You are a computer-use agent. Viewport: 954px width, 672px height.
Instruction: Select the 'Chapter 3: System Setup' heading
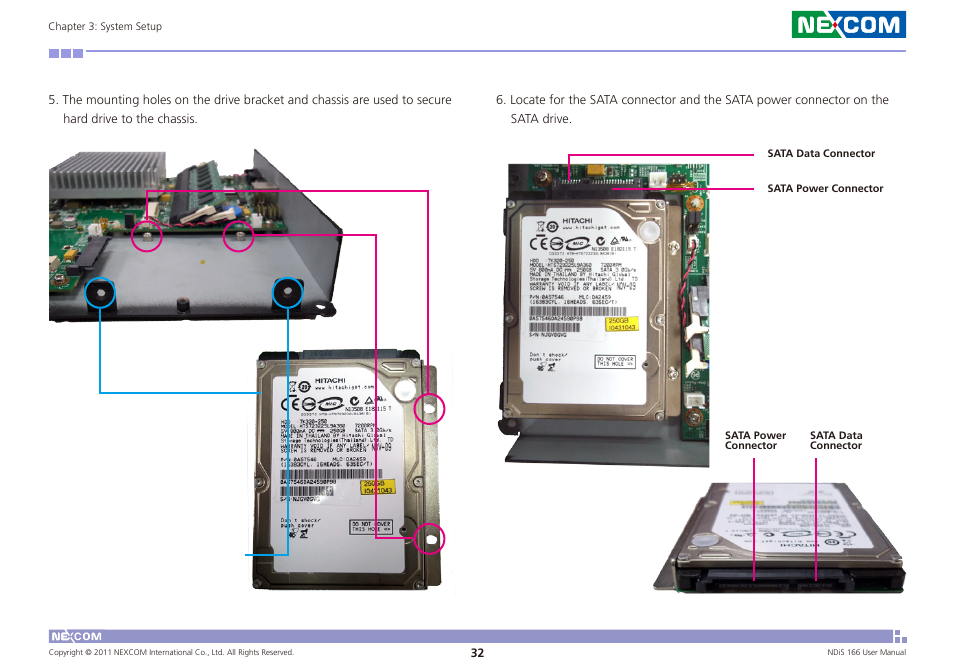point(105,26)
